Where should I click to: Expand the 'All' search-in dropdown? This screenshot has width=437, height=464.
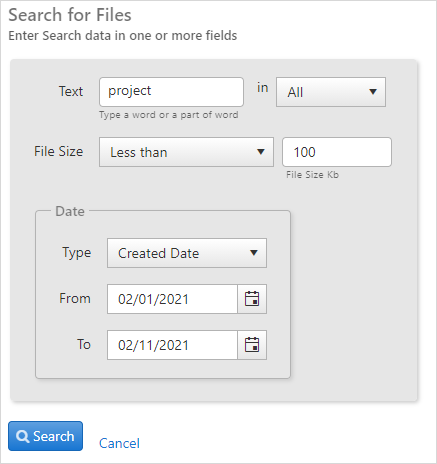point(331,92)
